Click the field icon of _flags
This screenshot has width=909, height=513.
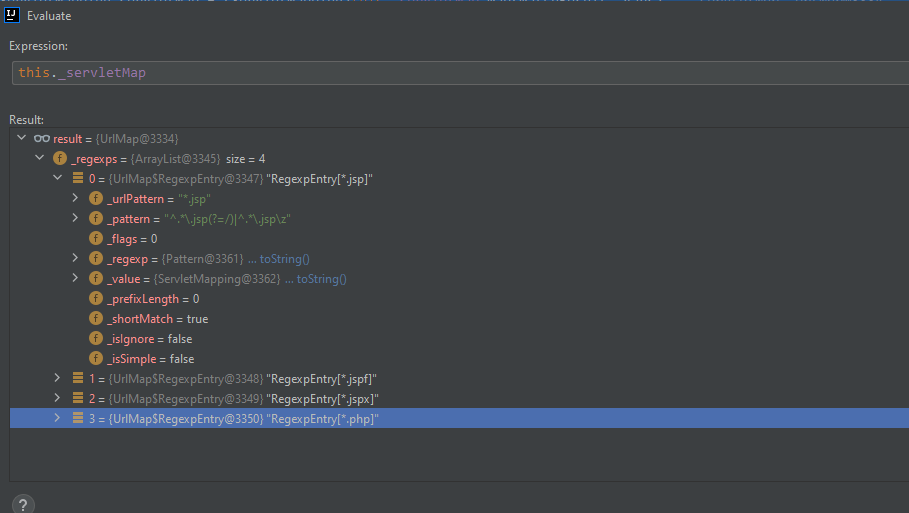pyautogui.click(x=96, y=238)
